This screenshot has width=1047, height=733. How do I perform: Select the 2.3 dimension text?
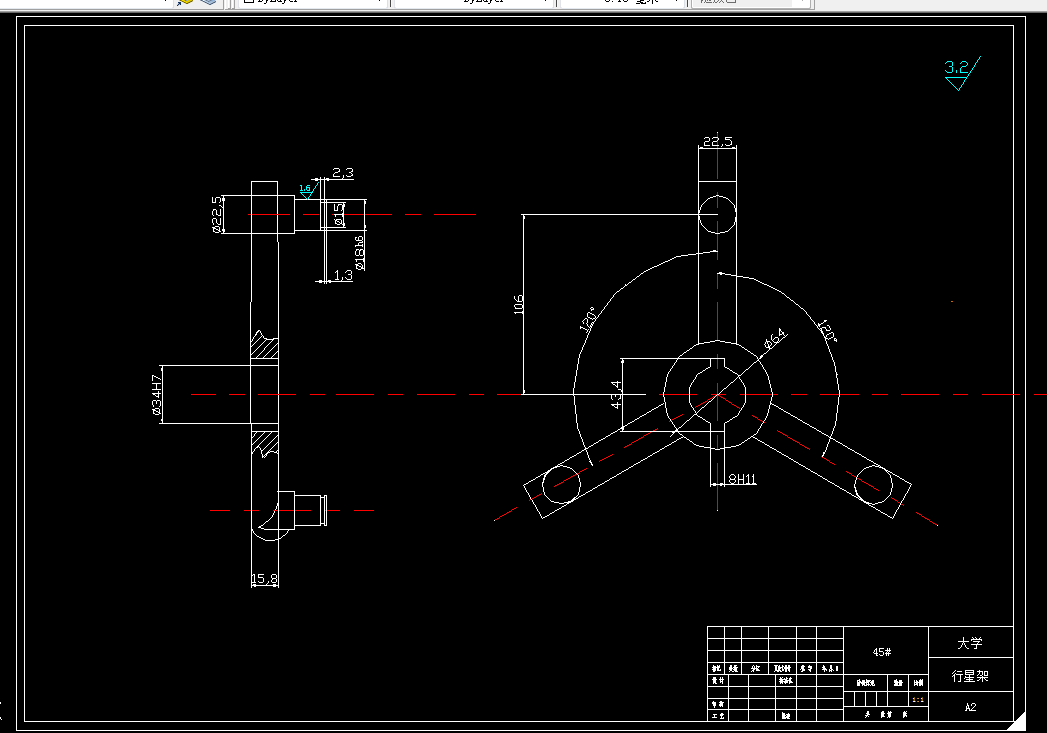pyautogui.click(x=343, y=173)
